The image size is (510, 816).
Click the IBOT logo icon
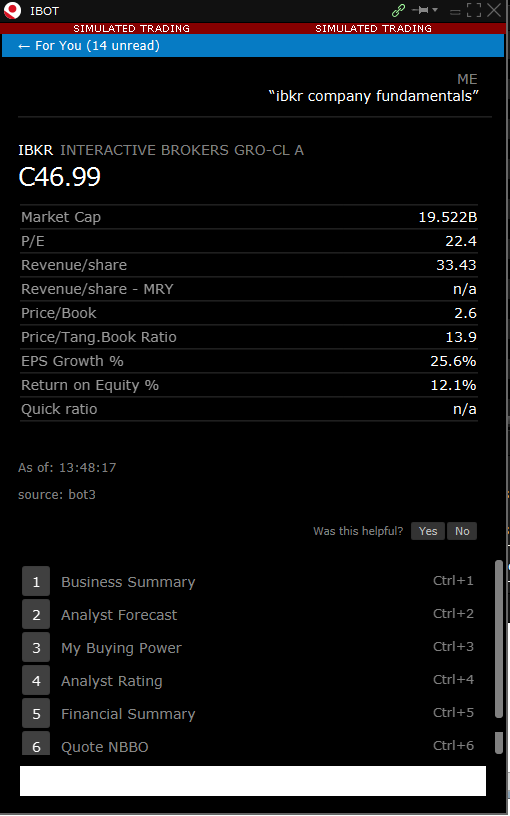point(12,10)
